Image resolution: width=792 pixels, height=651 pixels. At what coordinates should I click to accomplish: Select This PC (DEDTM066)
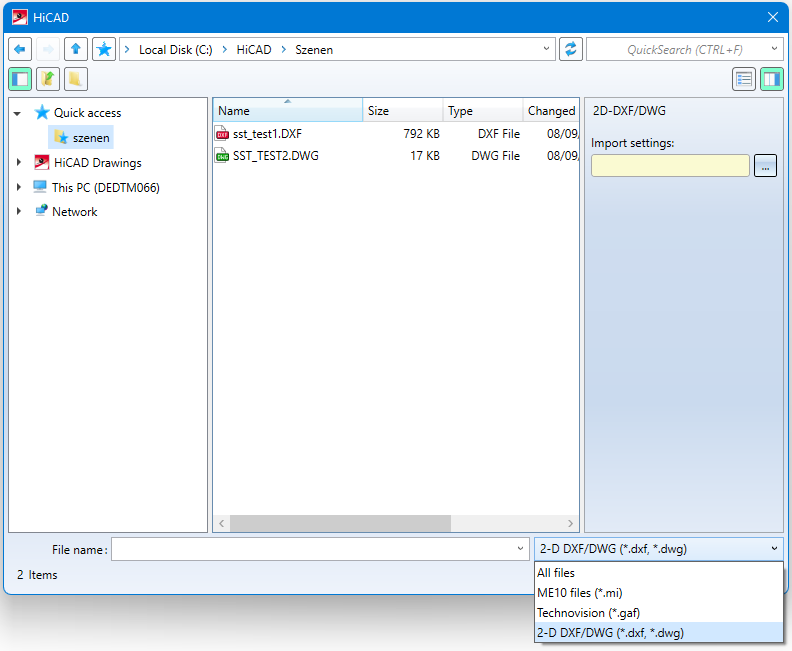[106, 187]
